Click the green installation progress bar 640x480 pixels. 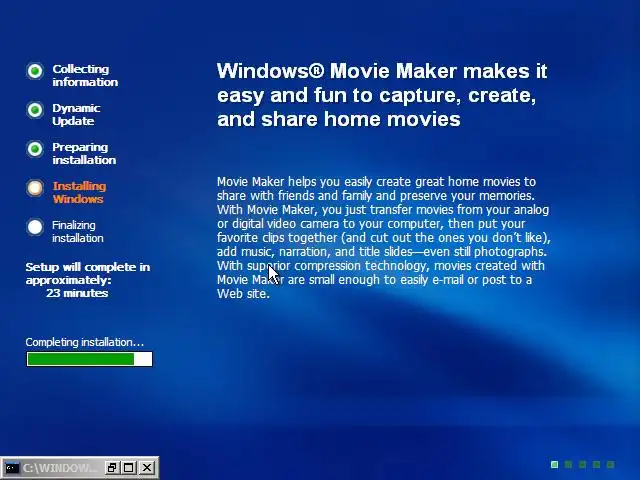pyautogui.click(x=89, y=359)
